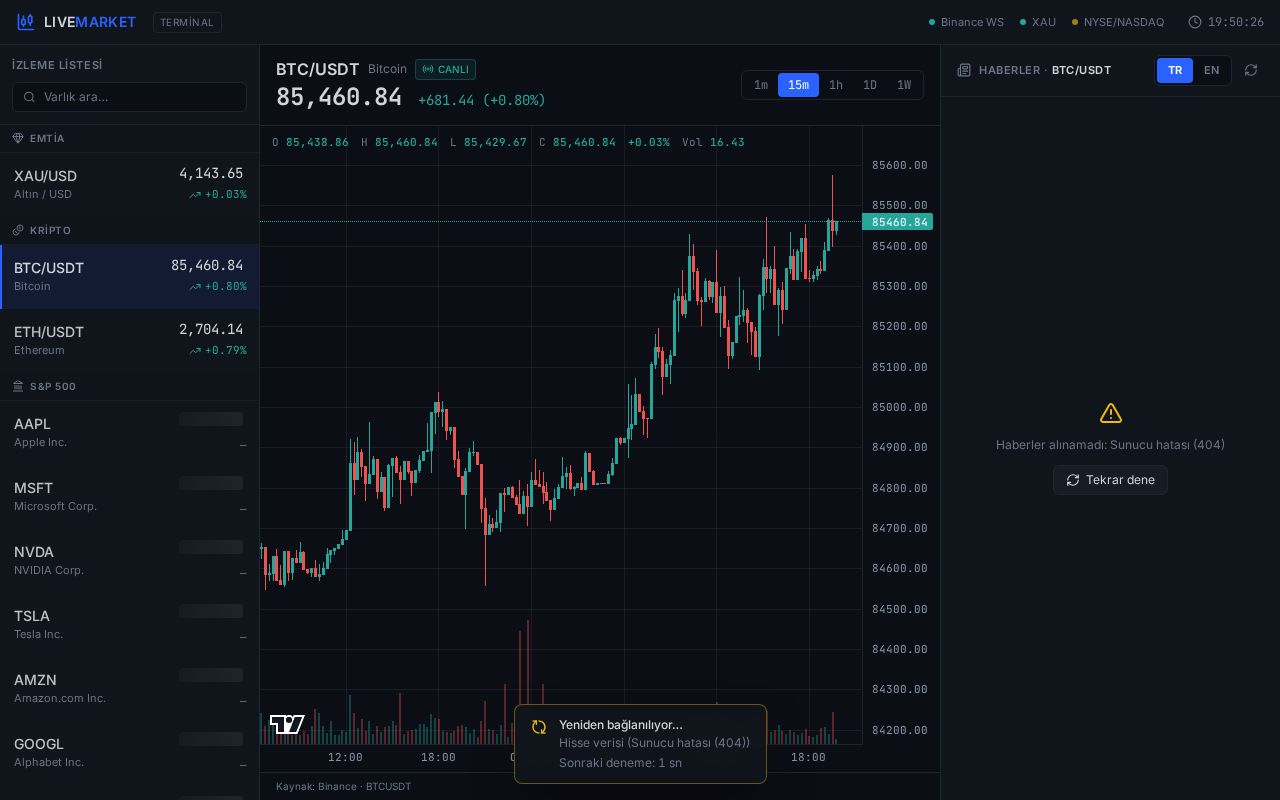Open TSLA Tesla Inc. row
Screen dimensions: 1280x800
tap(130, 625)
